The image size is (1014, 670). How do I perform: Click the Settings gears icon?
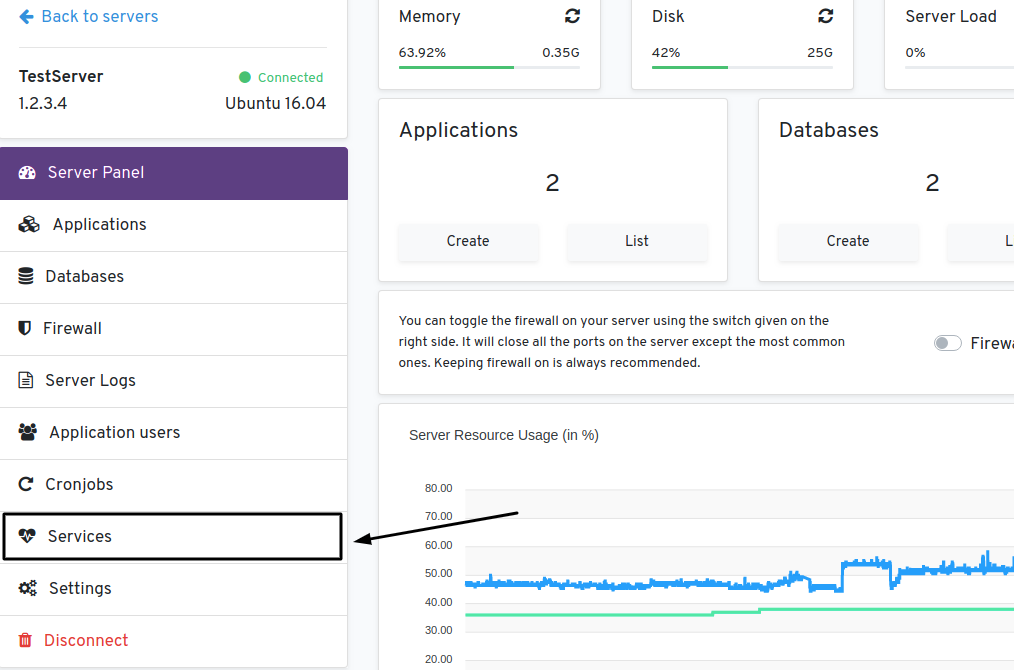[28, 588]
